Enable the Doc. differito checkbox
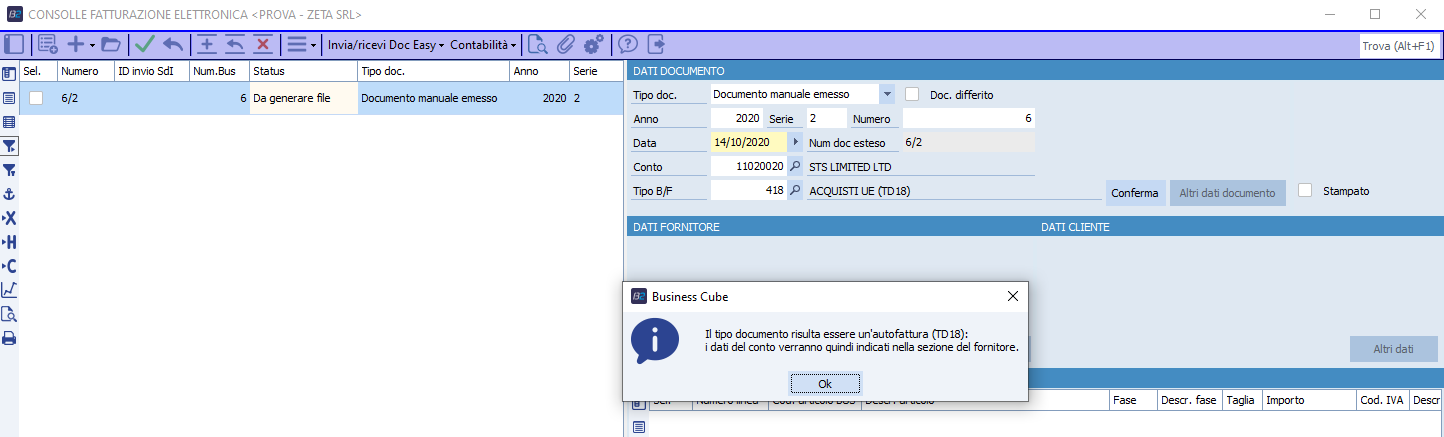The width and height of the screenshot is (1444, 437). 912,94
